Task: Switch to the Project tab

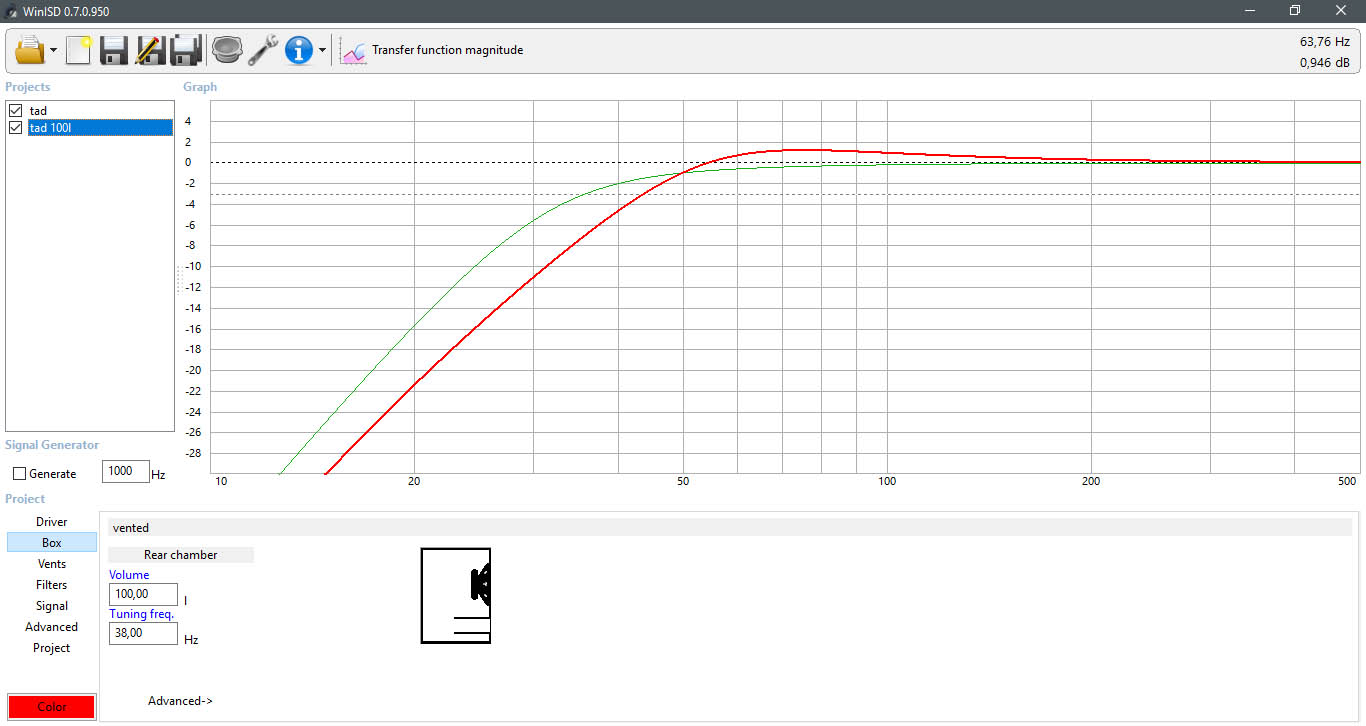Action: [52, 648]
